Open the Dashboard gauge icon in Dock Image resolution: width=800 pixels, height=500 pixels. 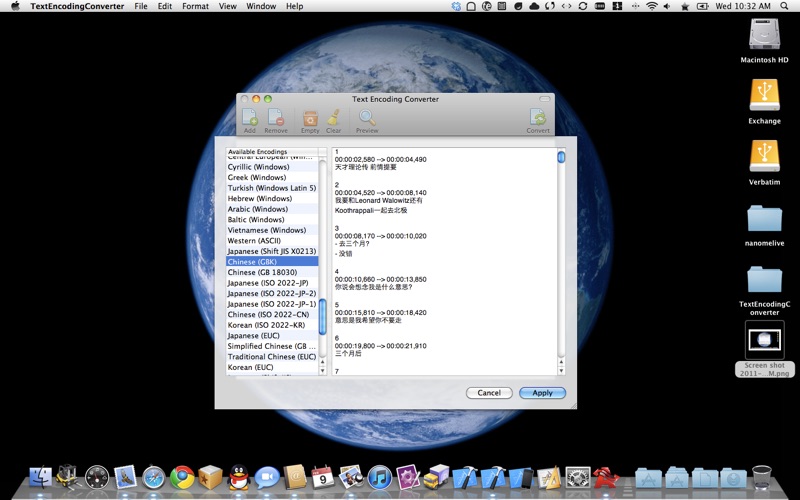[x=97, y=478]
